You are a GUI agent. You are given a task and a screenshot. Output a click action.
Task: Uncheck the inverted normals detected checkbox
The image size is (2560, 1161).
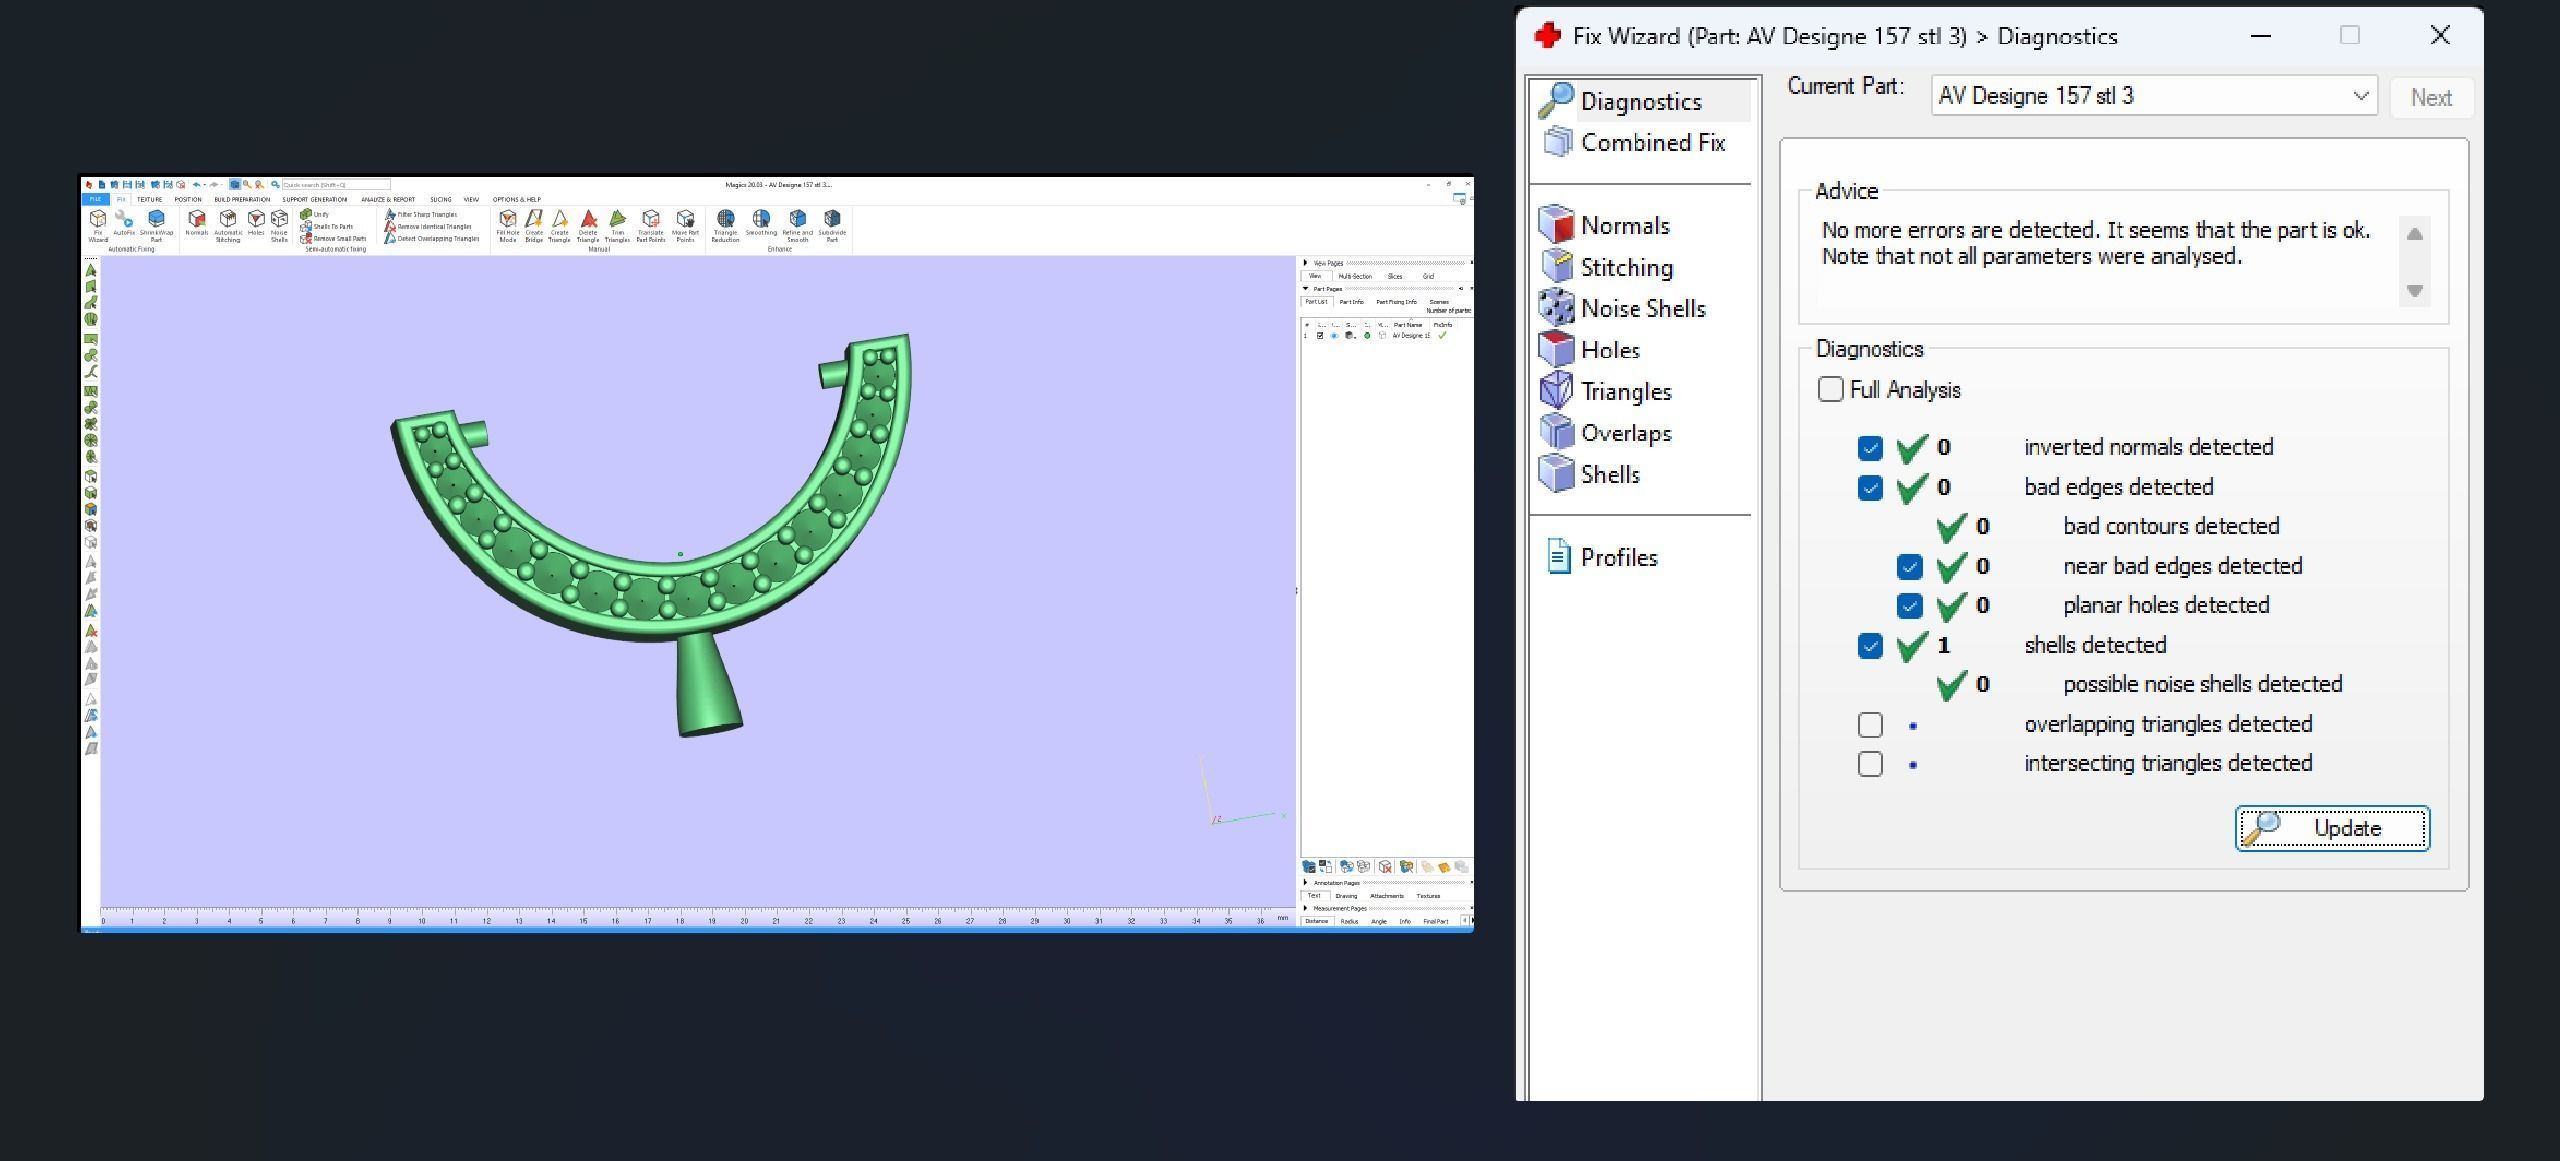1870,448
